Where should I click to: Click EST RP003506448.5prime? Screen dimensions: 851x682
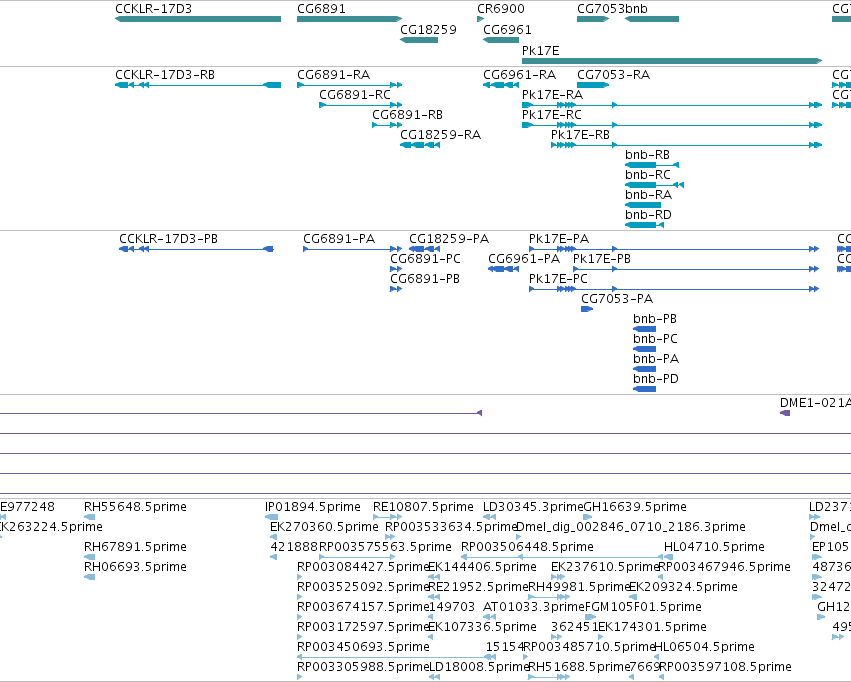527,547
